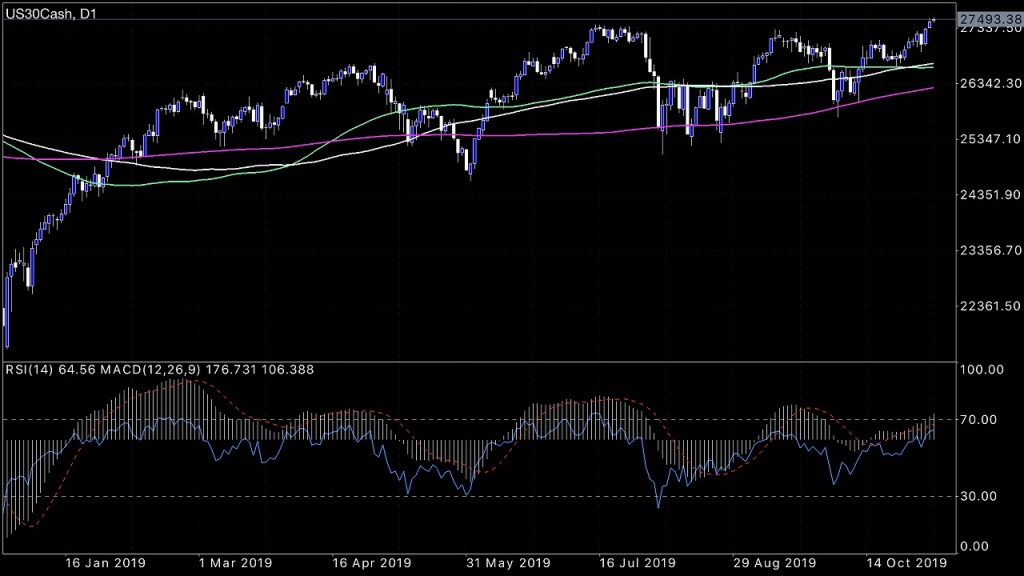1024x576 pixels.
Task: Select the current price tag 27493.38
Action: pyautogui.click(x=988, y=19)
